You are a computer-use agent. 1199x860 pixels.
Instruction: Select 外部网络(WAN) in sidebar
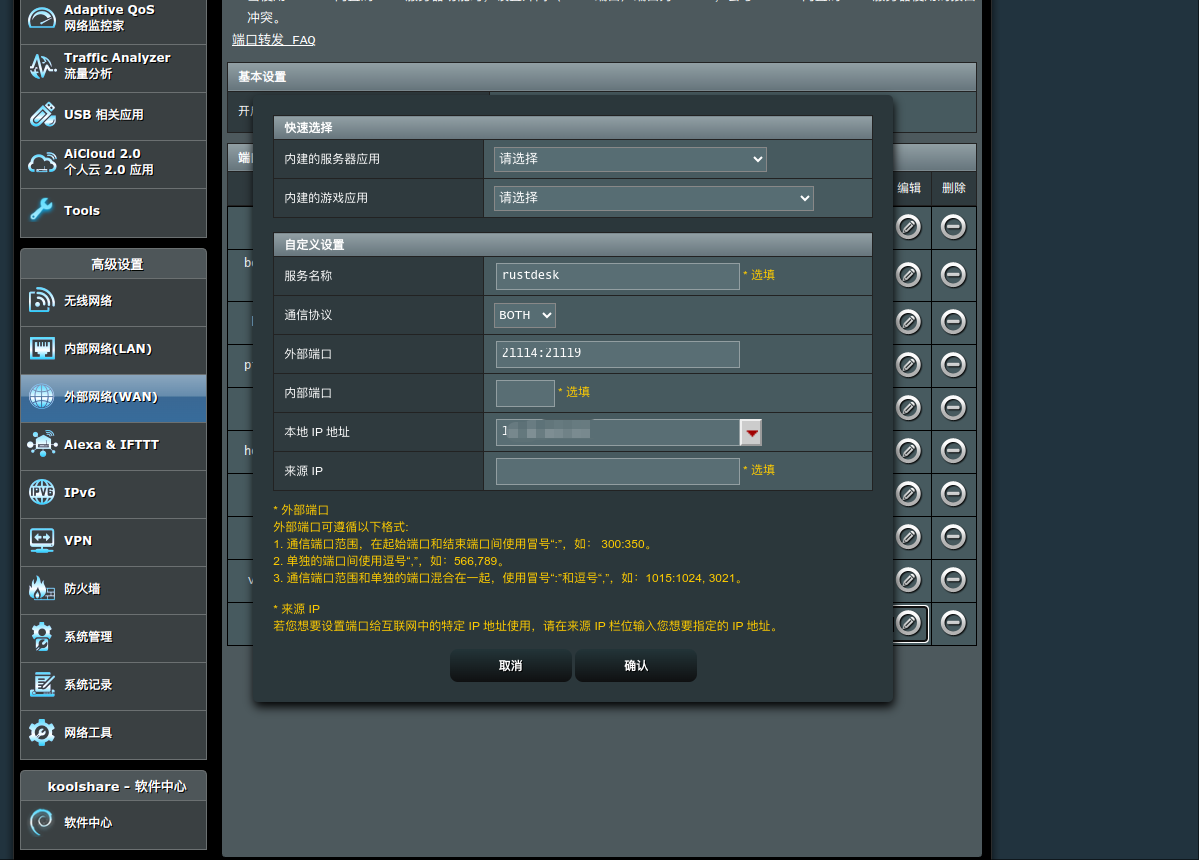point(113,398)
